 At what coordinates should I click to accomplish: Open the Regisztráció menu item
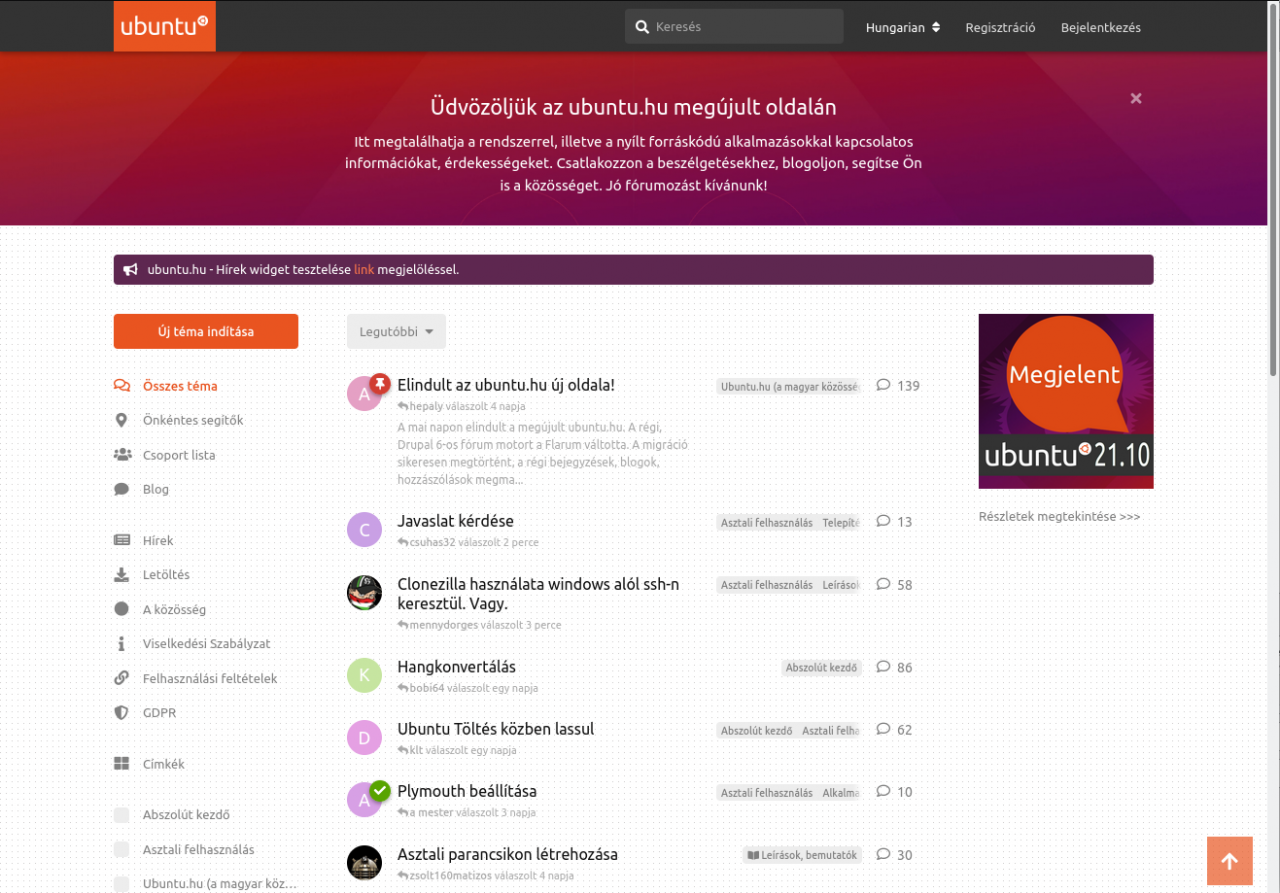point(1000,27)
